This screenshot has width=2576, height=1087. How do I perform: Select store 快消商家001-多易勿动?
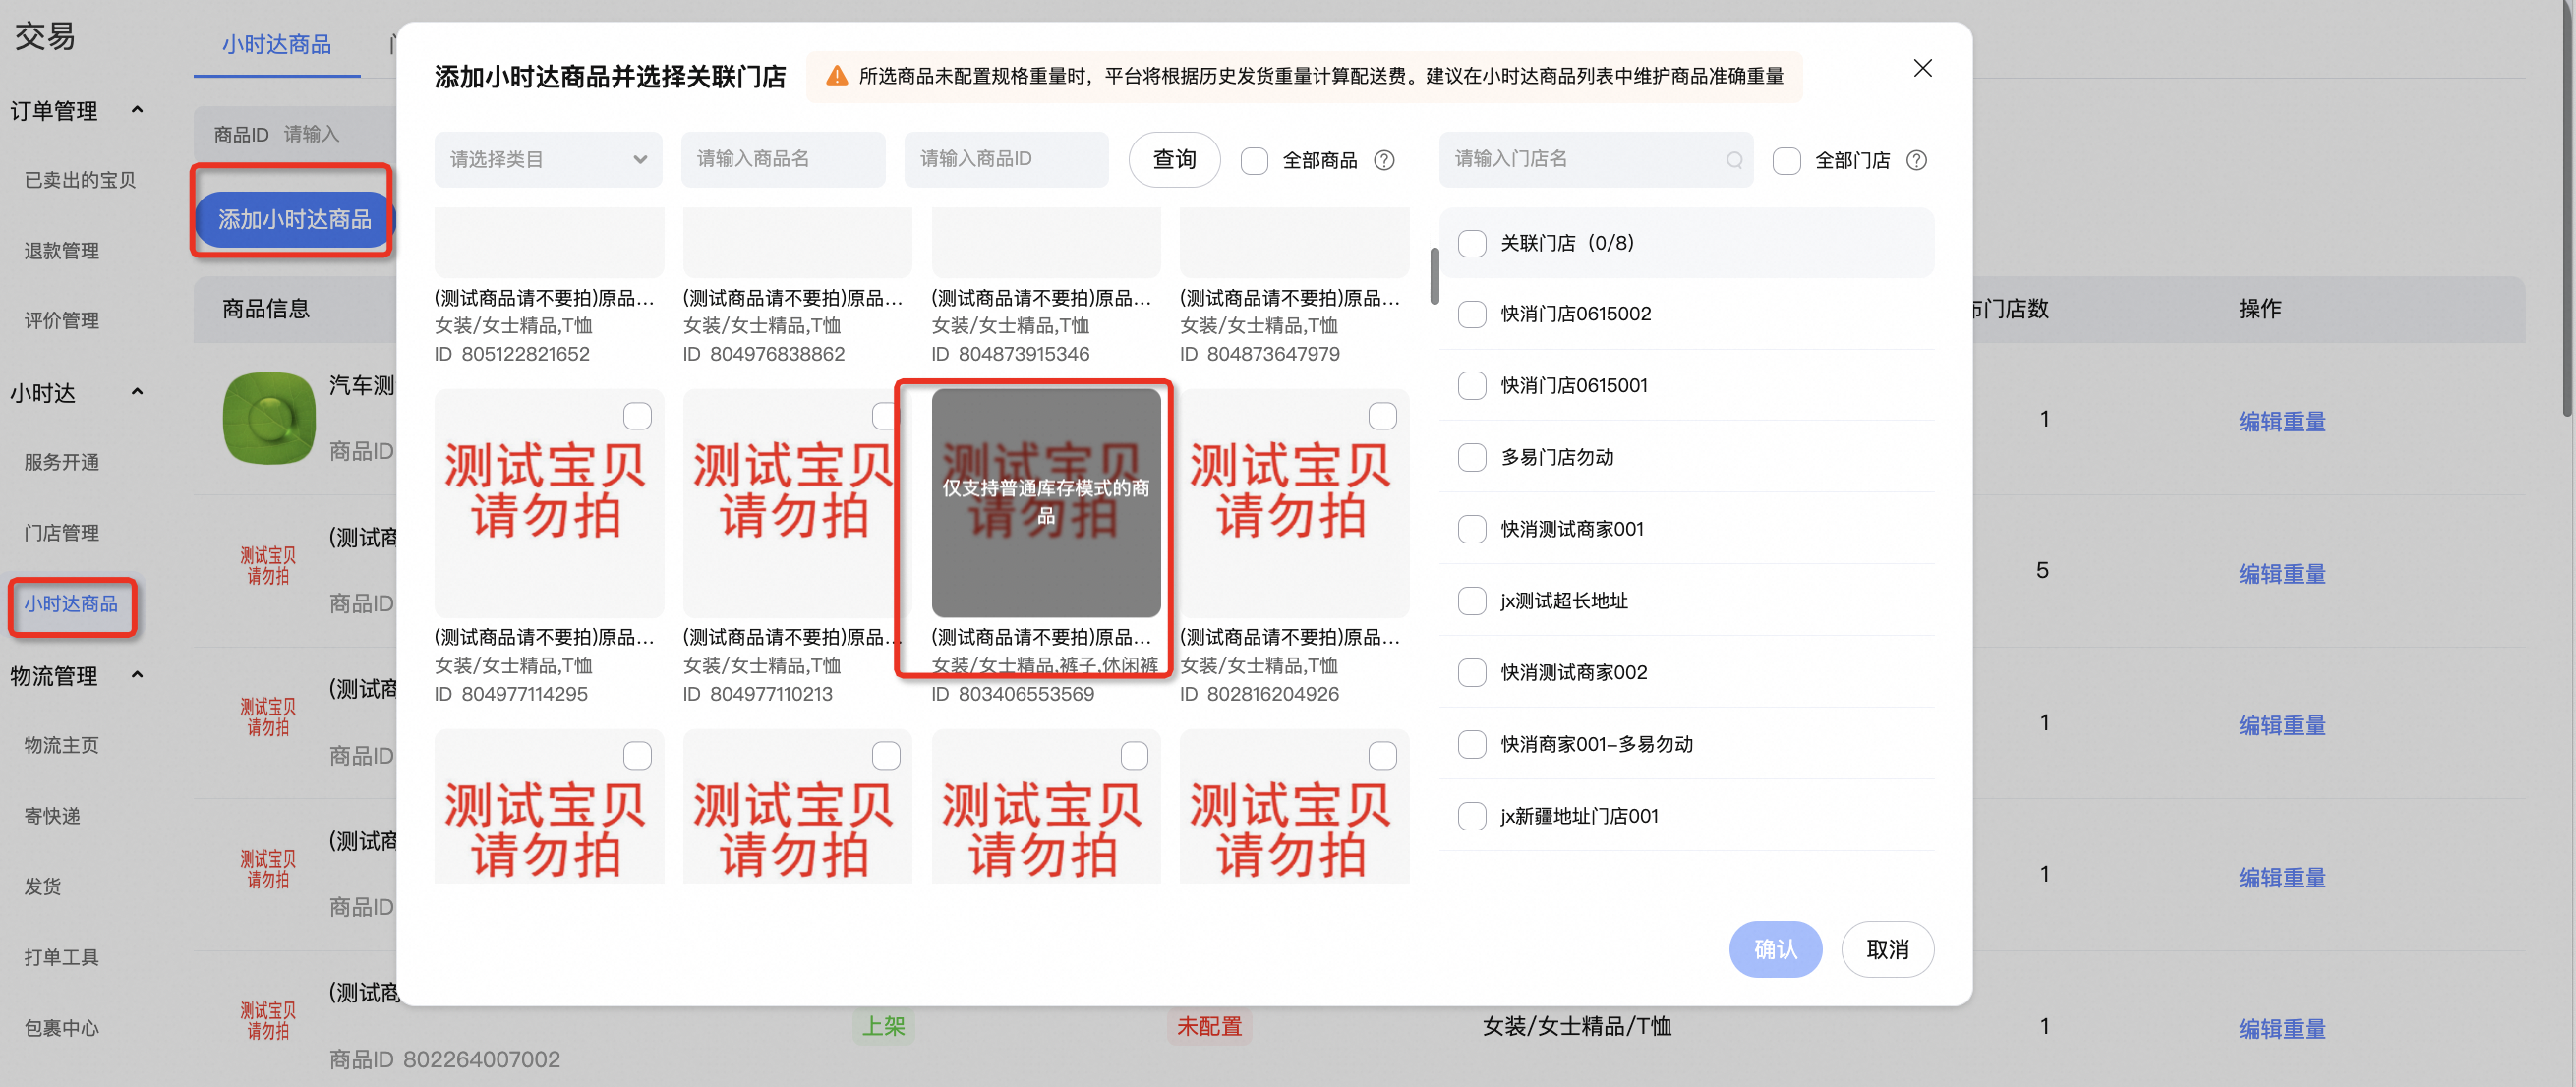coord(1472,744)
